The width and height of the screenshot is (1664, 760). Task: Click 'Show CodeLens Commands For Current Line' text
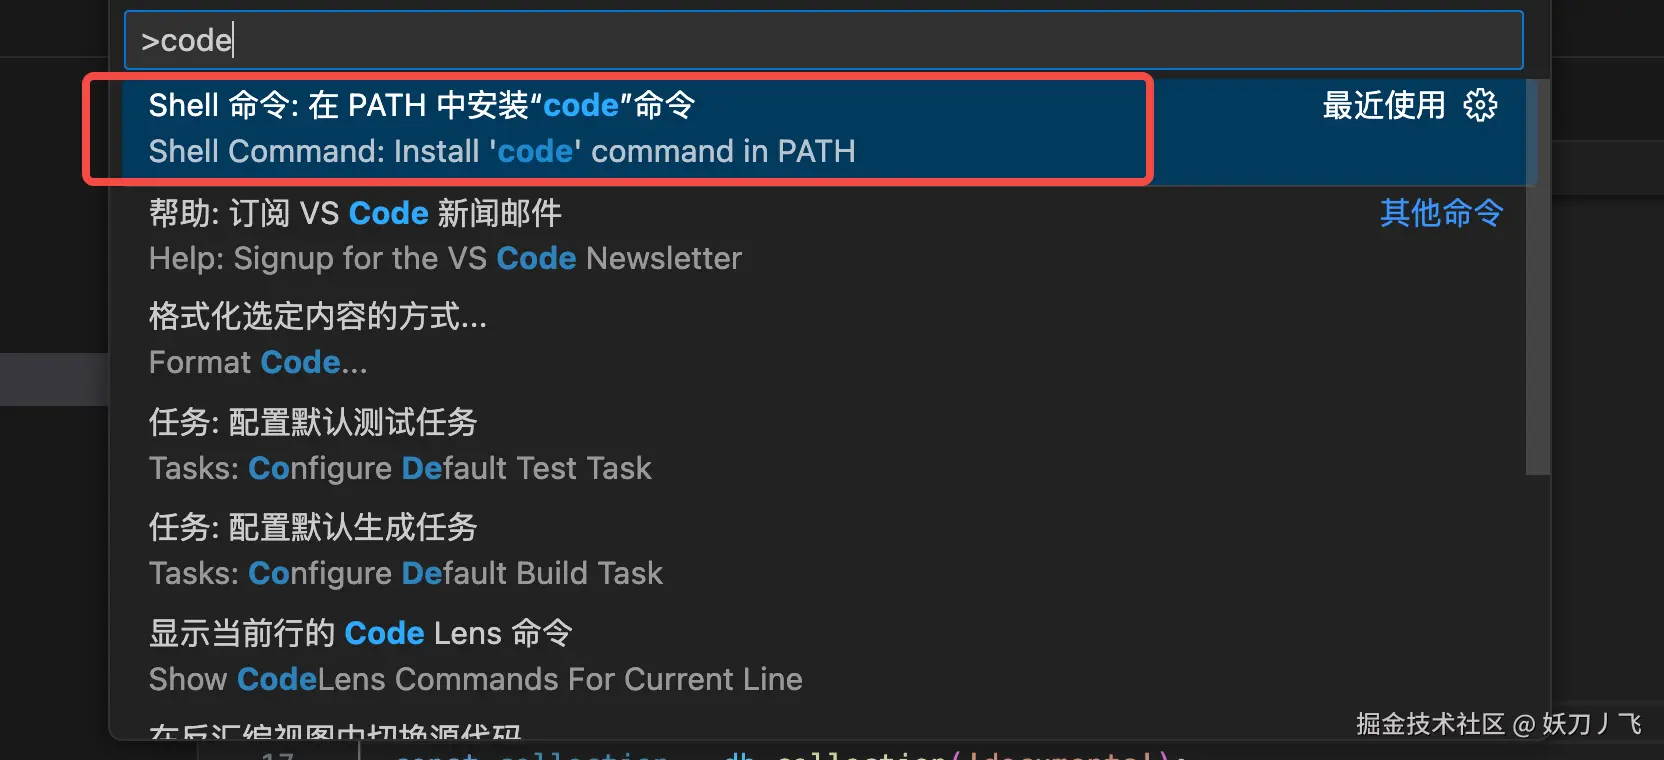[475, 680]
